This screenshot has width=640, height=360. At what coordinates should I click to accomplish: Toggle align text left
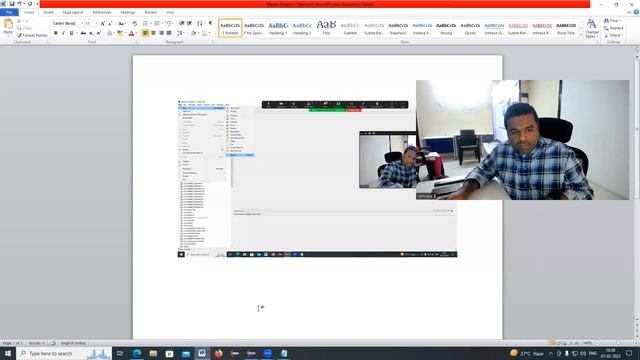pos(145,33)
